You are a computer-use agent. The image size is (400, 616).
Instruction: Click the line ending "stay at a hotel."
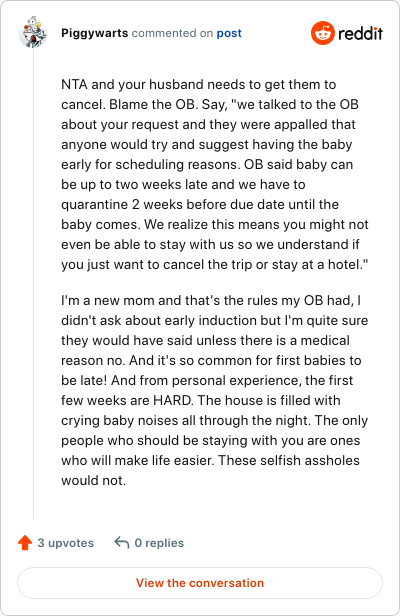point(215,264)
